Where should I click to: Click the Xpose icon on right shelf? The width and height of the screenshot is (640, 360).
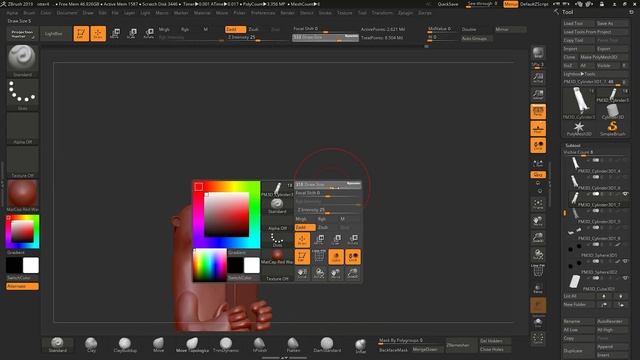tap(538, 338)
